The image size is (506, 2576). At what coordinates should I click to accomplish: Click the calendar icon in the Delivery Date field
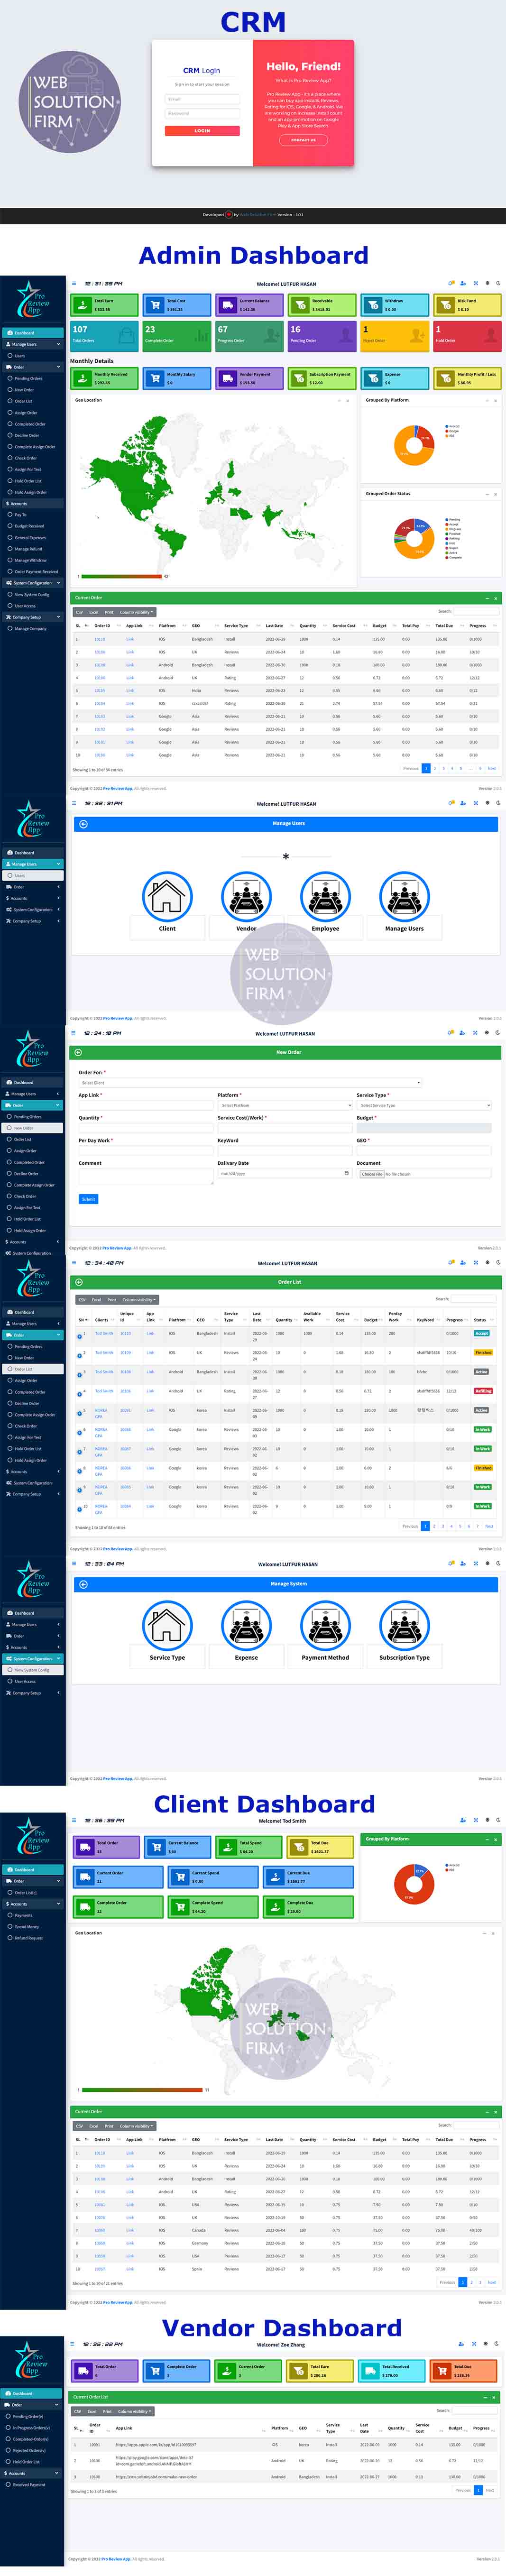pos(346,1173)
